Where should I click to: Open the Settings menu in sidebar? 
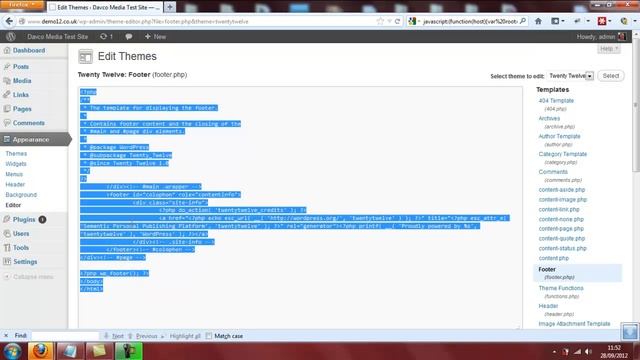(25, 262)
